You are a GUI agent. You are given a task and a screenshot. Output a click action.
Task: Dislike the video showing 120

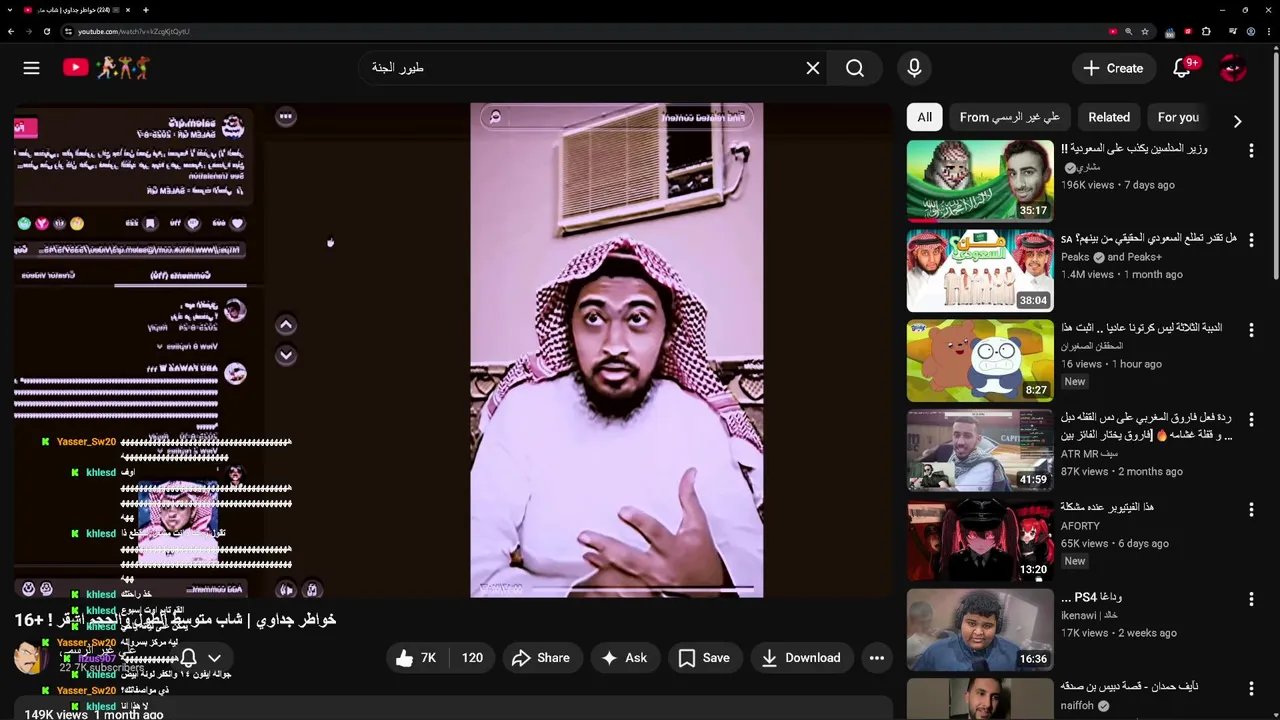[x=472, y=657]
